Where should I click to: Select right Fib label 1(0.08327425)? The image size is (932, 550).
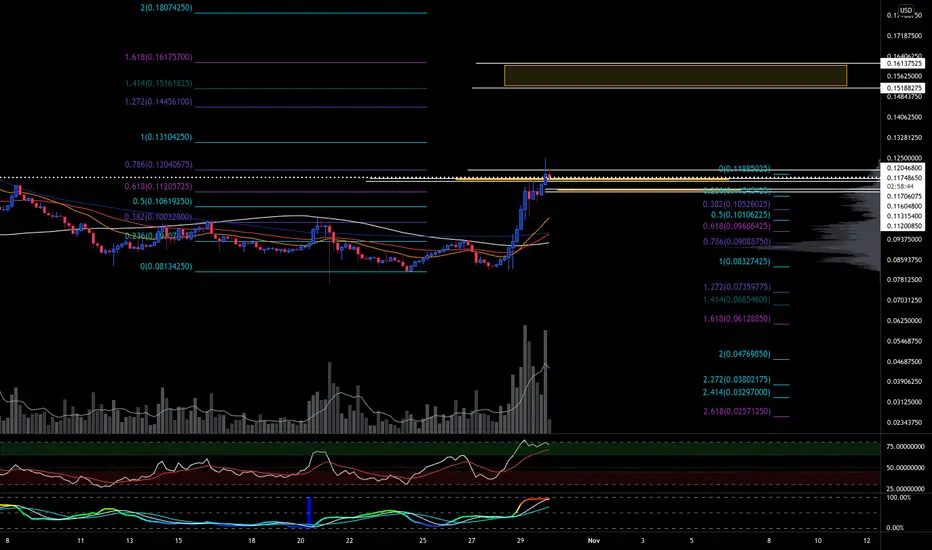pos(744,261)
